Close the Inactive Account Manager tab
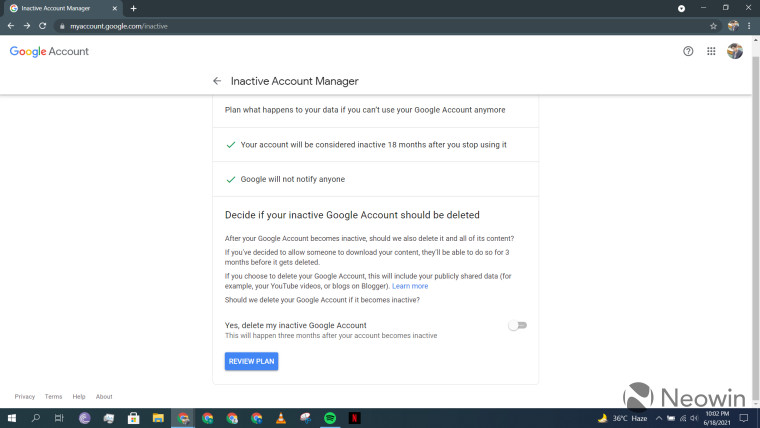 click(115, 8)
